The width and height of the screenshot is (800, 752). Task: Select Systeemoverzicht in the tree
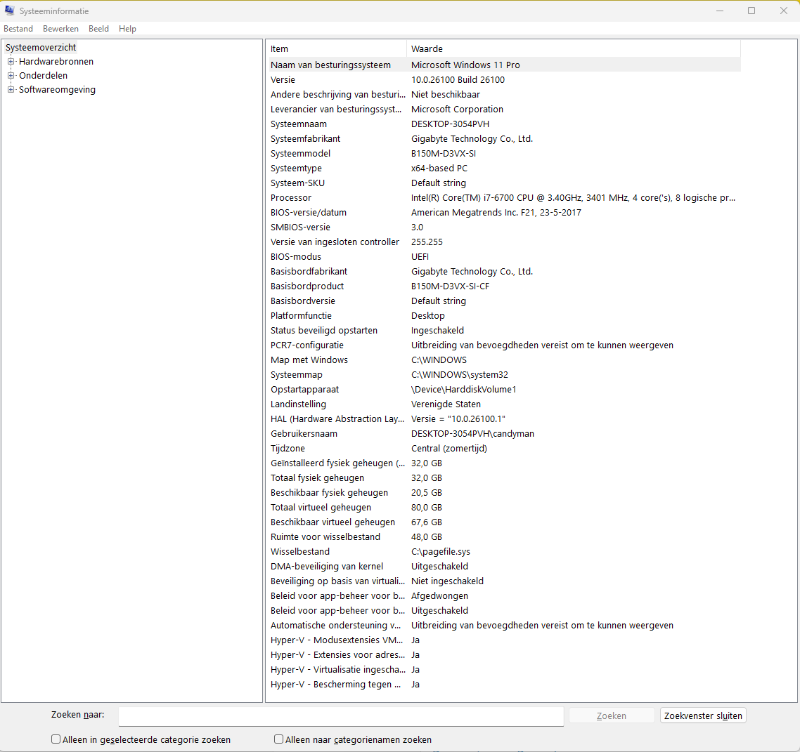click(41, 47)
